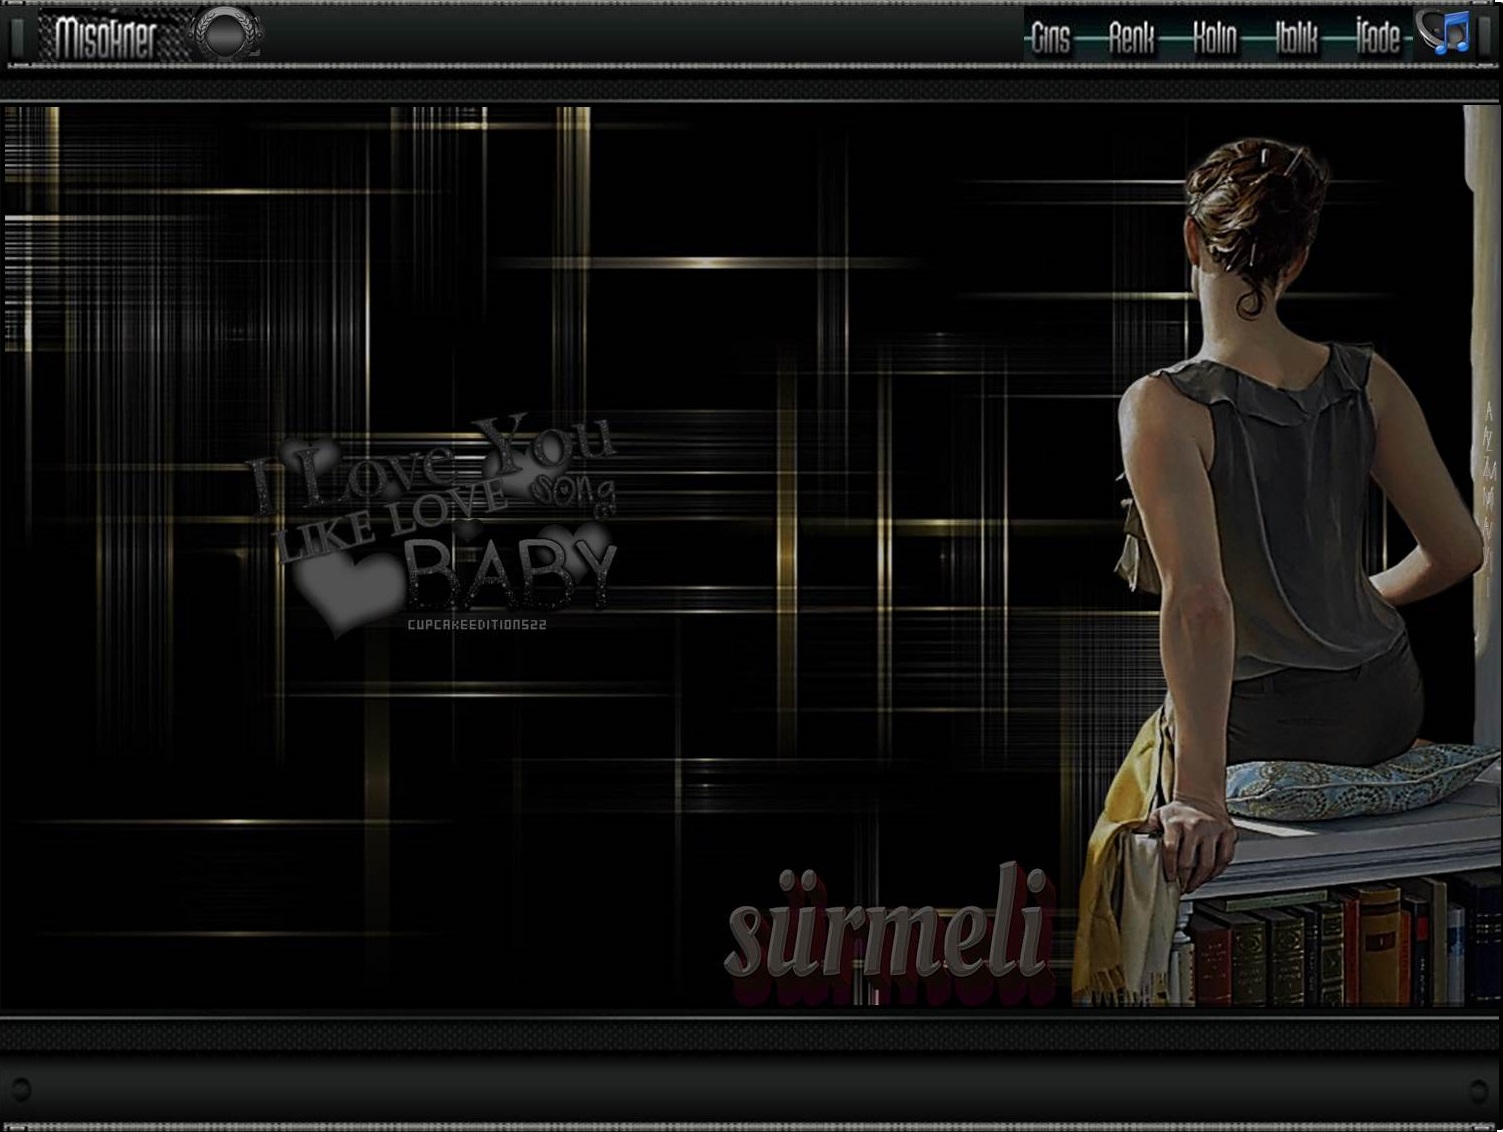Click the dotted horizontal strip at bottom edge

point(750,1126)
